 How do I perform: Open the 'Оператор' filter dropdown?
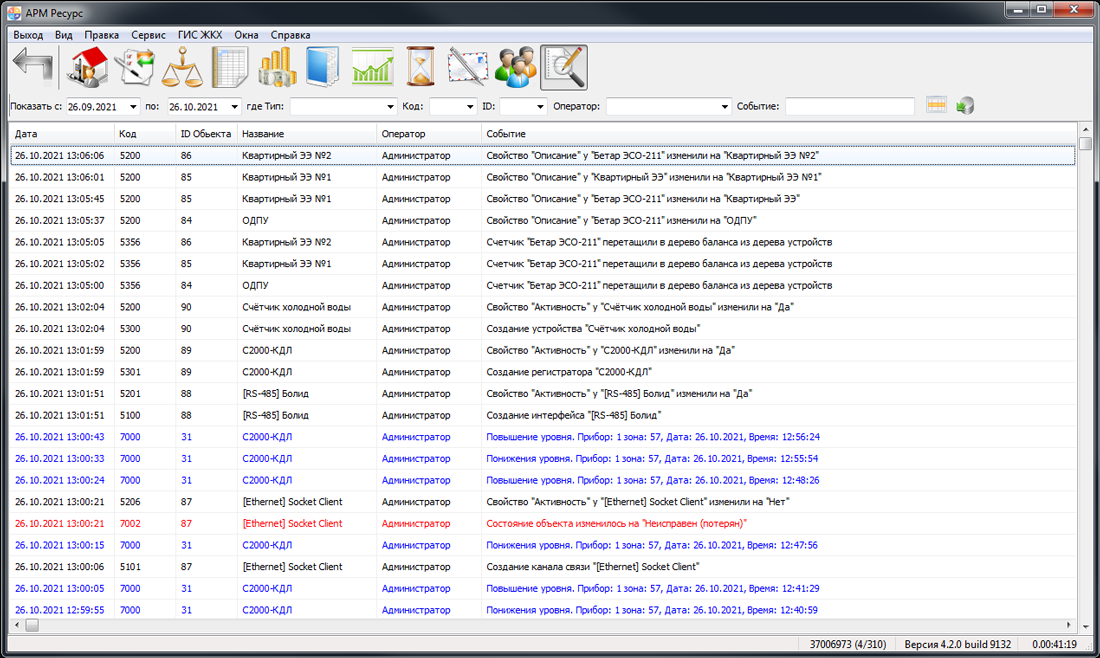tap(725, 107)
